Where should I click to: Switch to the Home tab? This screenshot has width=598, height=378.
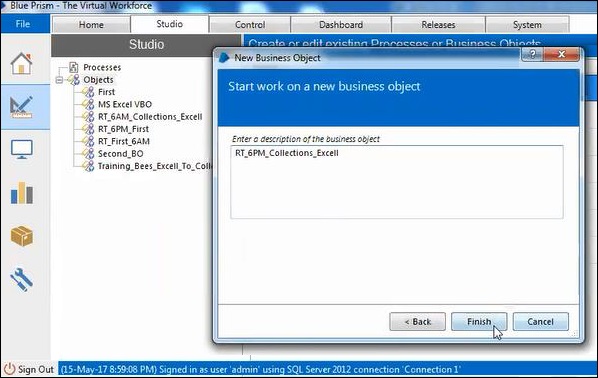pyautogui.click(x=91, y=25)
